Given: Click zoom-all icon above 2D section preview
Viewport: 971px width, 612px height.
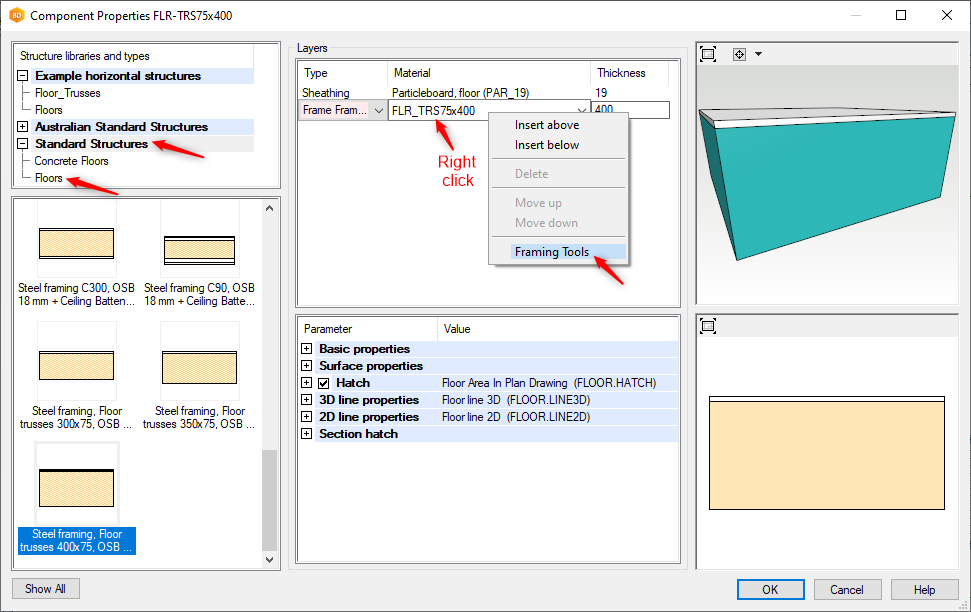Looking at the screenshot, I should (708, 326).
